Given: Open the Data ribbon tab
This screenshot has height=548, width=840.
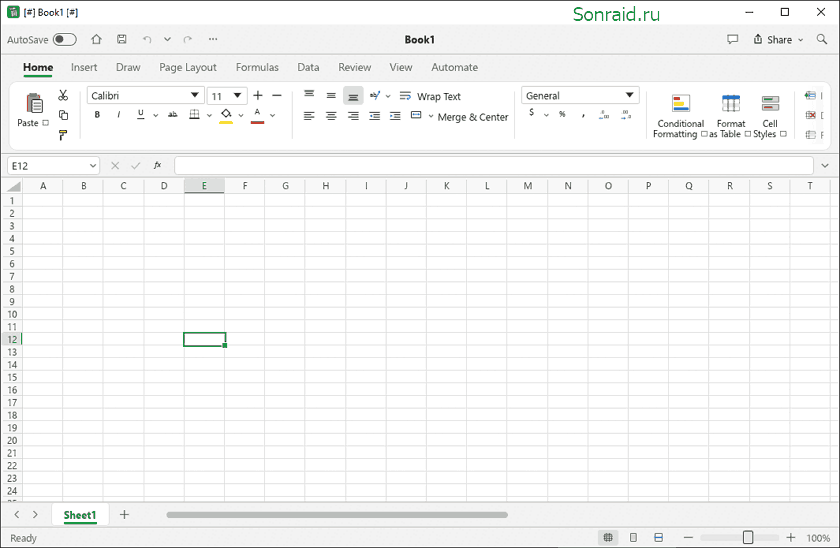Looking at the screenshot, I should (x=308, y=67).
